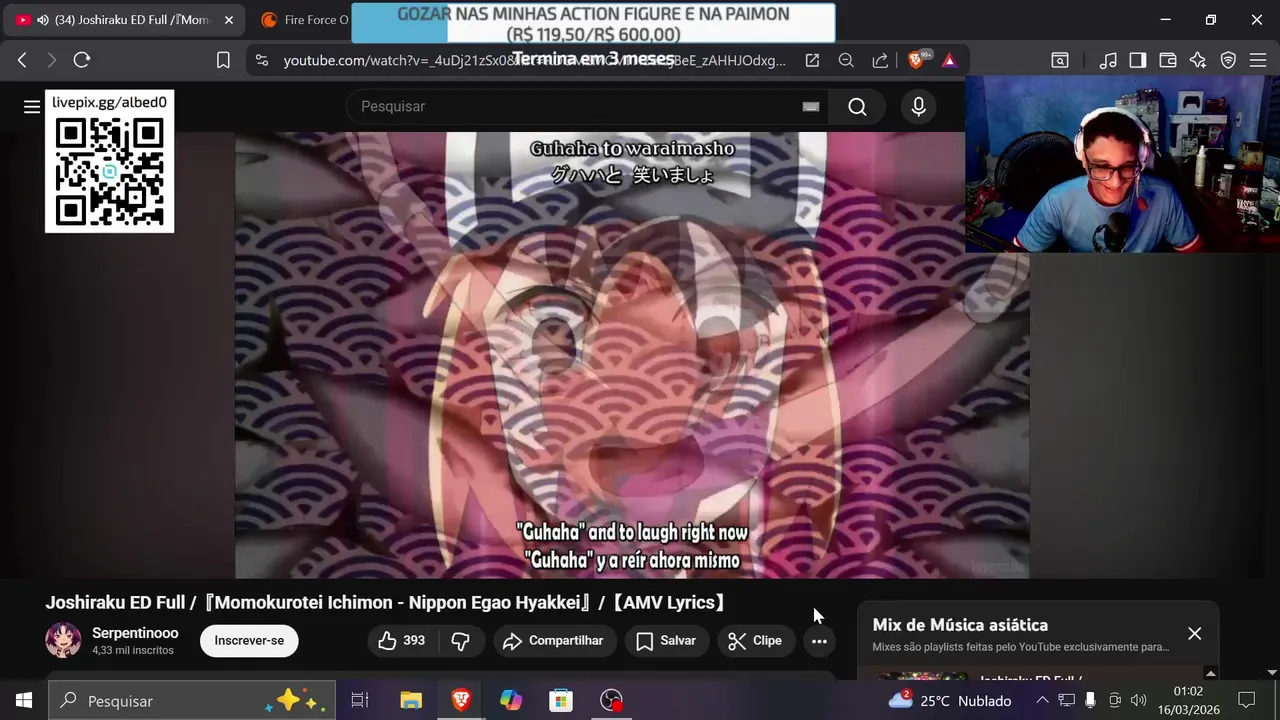
Task: Go back with the browser back arrow
Action: click(22, 60)
